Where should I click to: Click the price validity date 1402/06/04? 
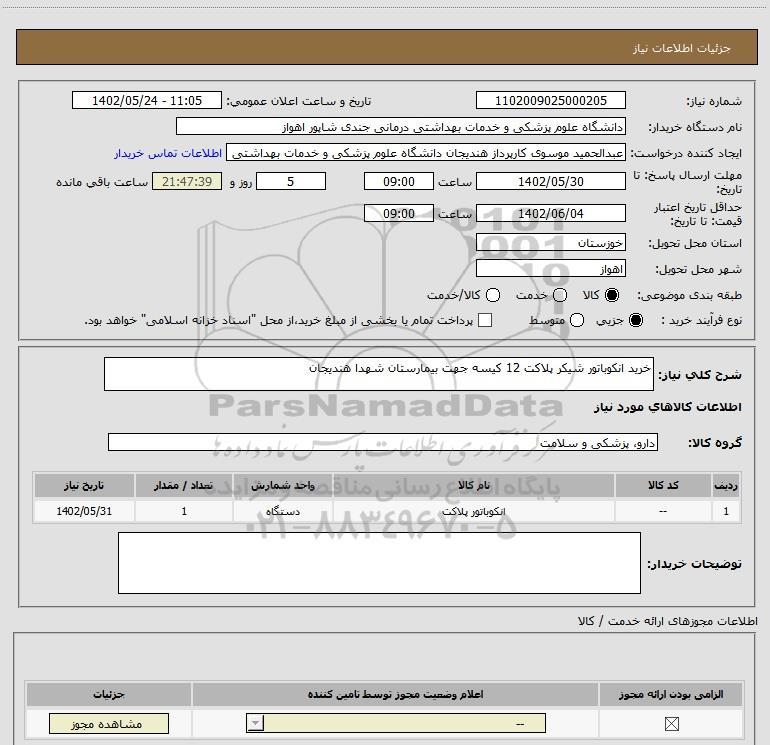pyautogui.click(x=550, y=213)
